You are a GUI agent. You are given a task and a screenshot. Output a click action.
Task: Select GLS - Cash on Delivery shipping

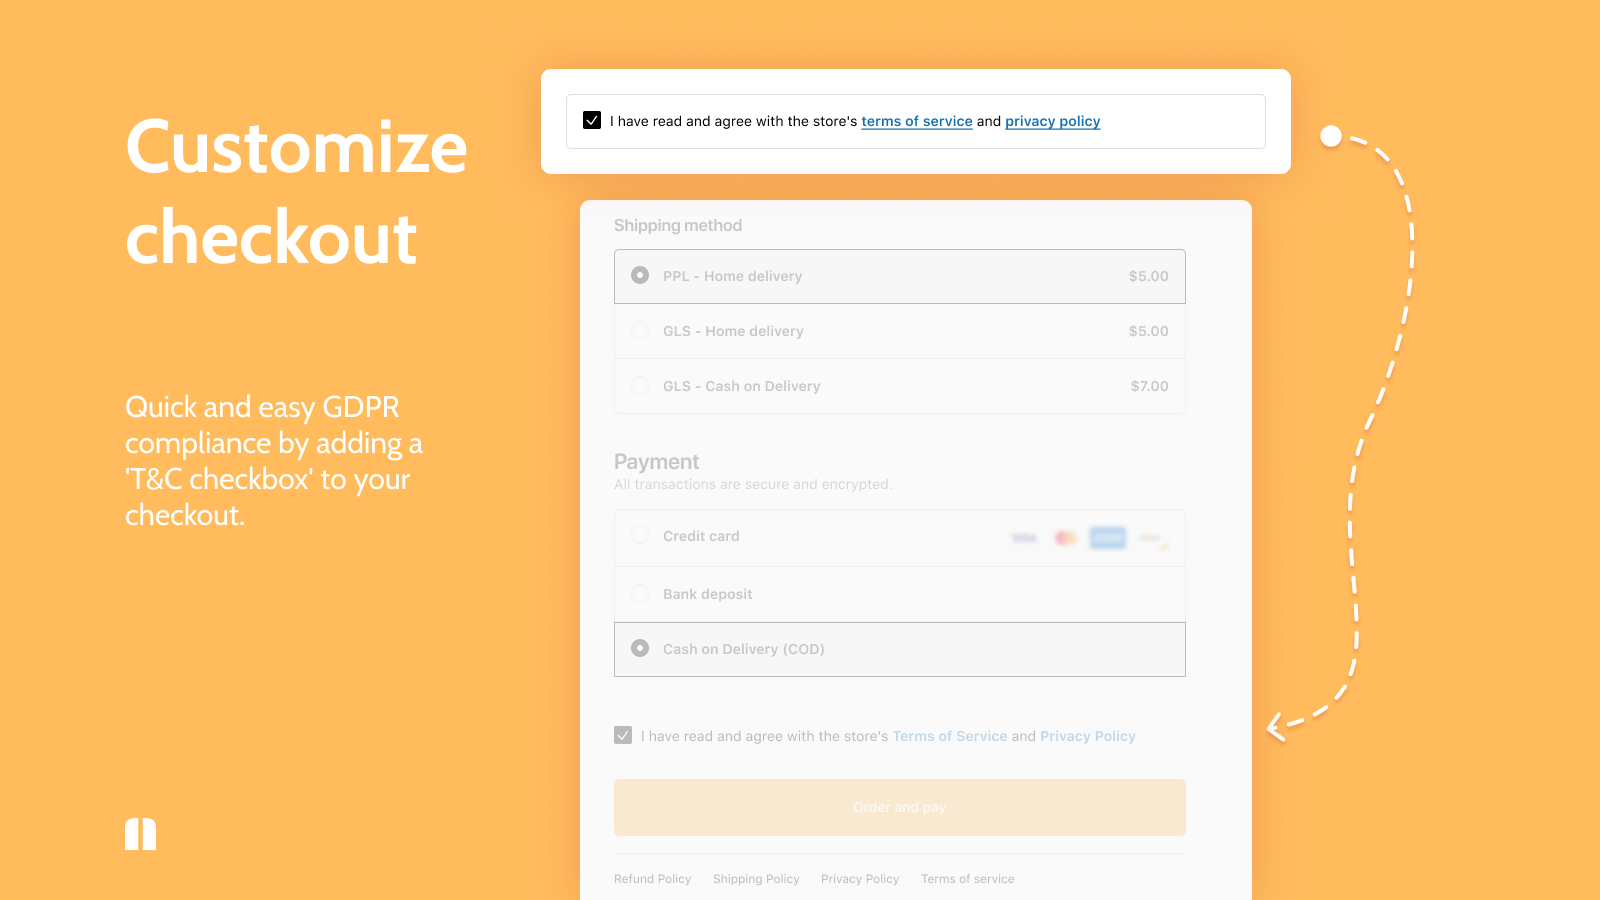pyautogui.click(x=640, y=385)
